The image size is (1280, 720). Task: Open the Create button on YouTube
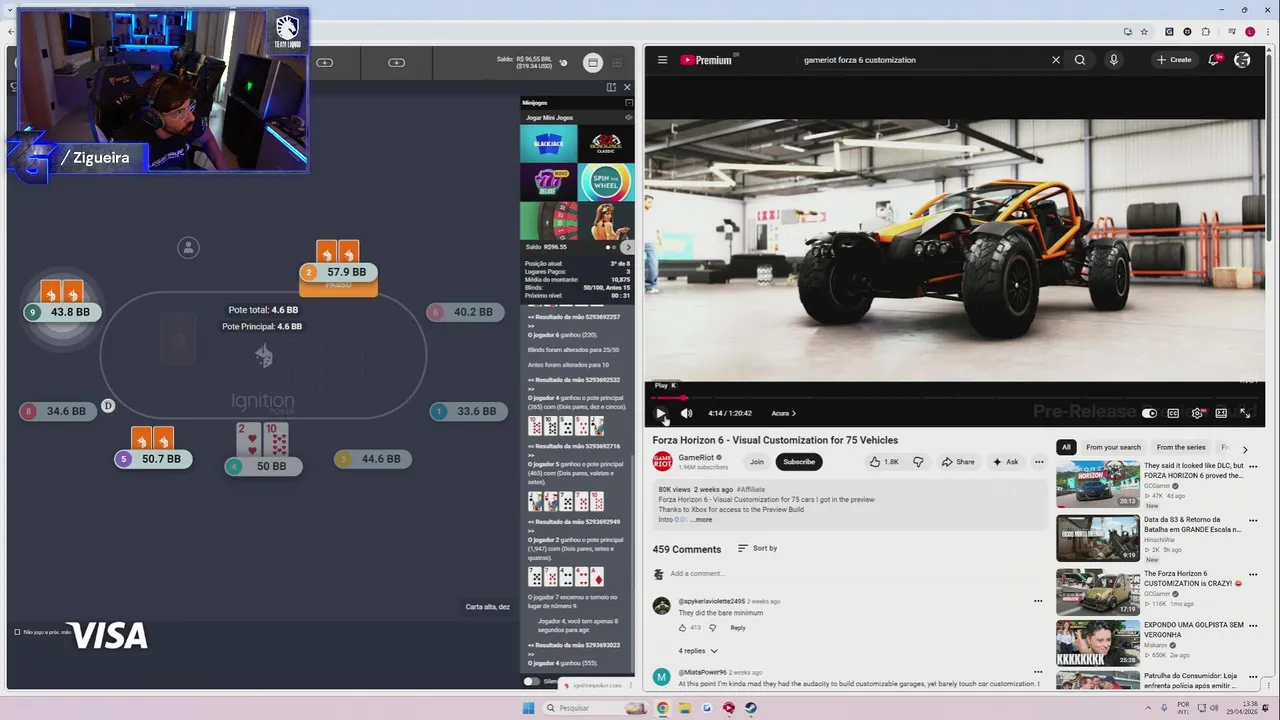click(x=1174, y=60)
